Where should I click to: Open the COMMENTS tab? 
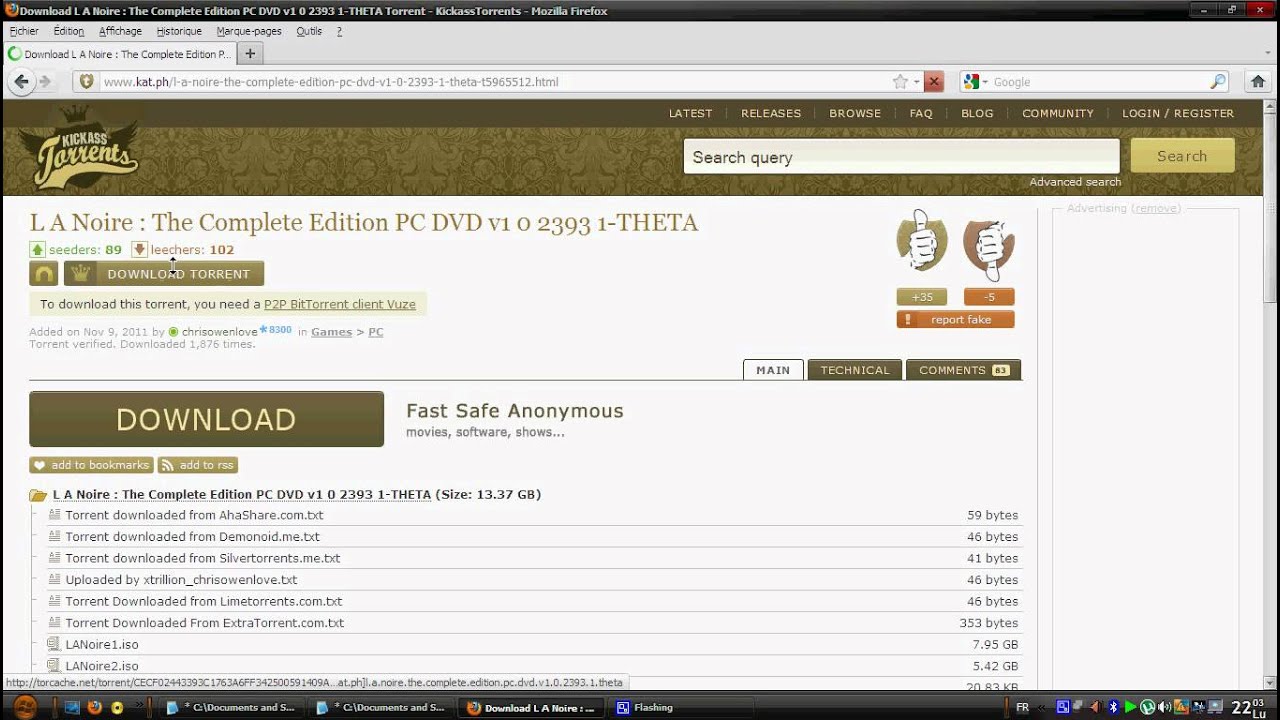(x=962, y=370)
